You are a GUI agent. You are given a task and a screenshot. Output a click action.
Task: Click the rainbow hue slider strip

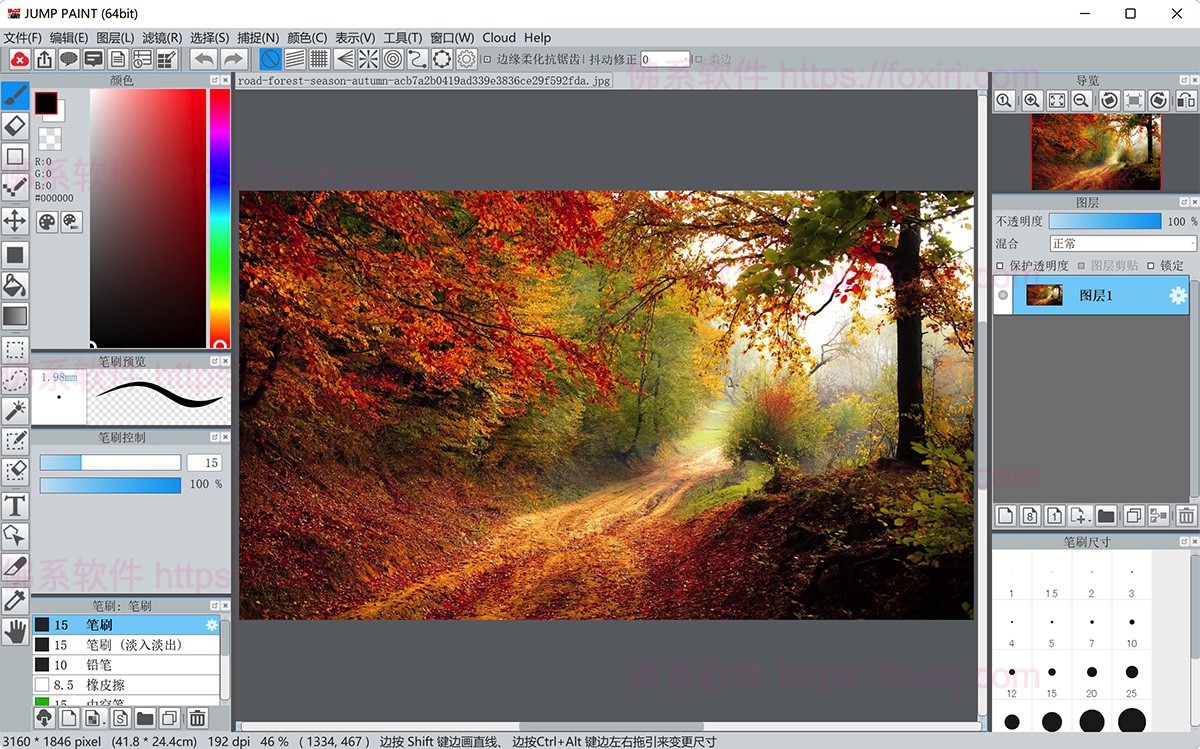219,215
